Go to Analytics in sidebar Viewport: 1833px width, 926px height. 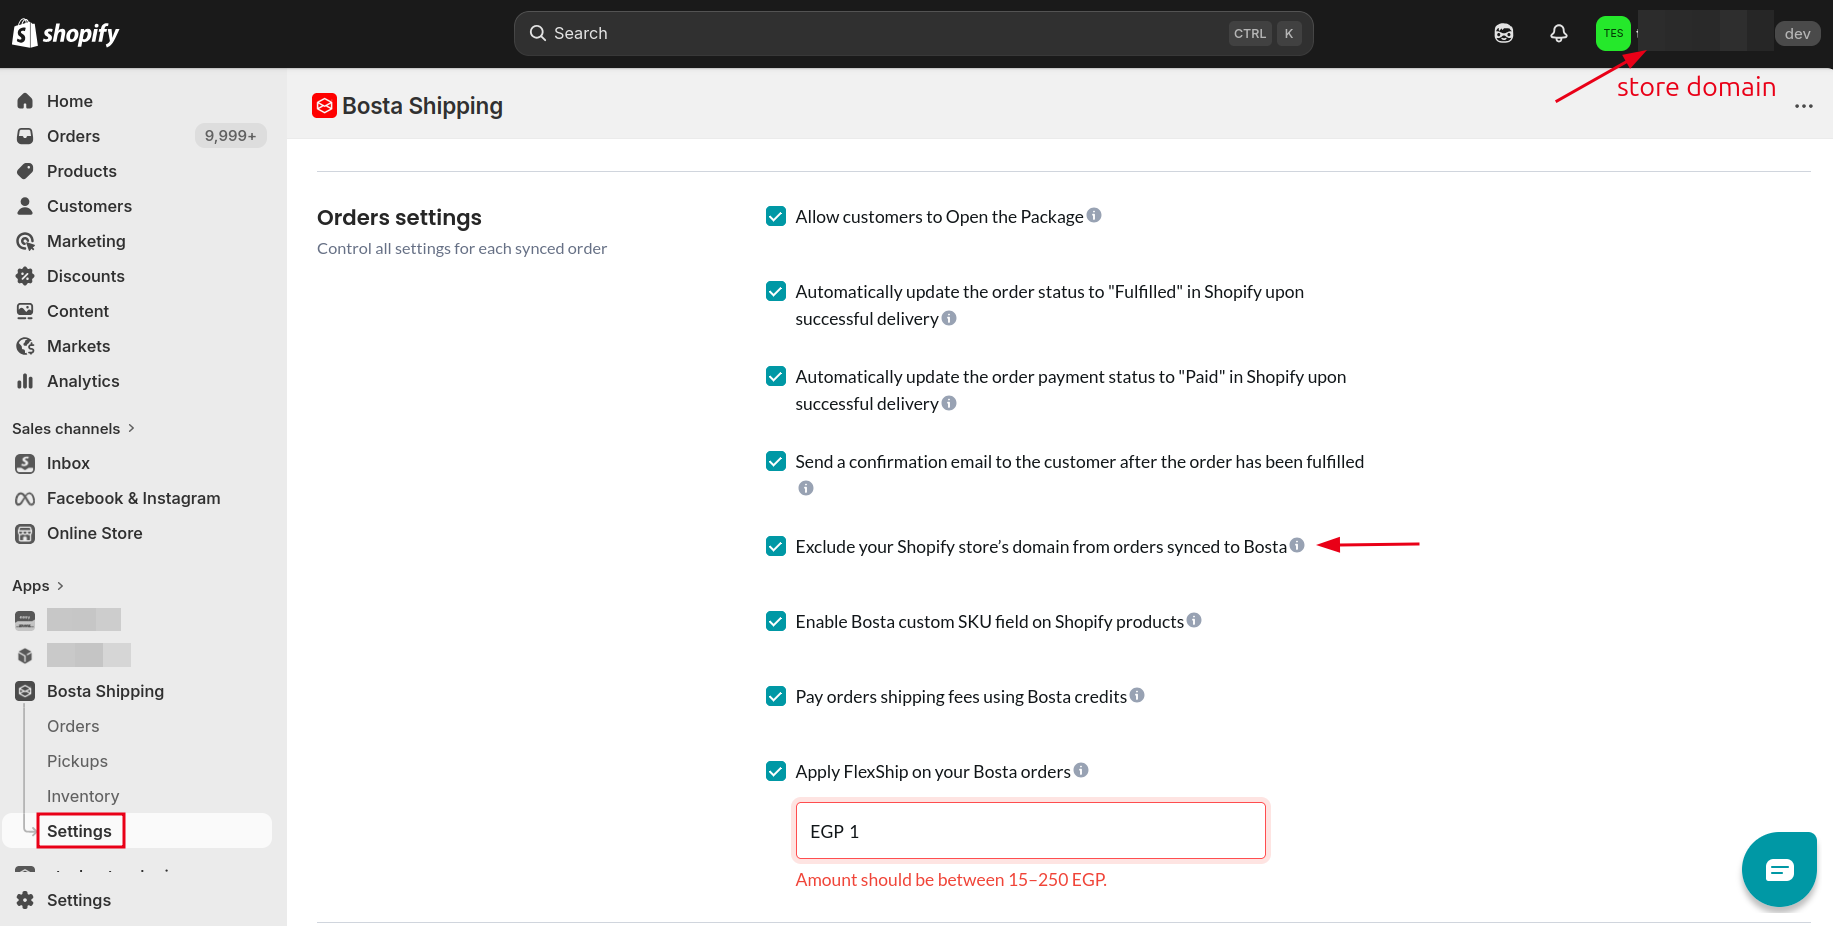83,381
